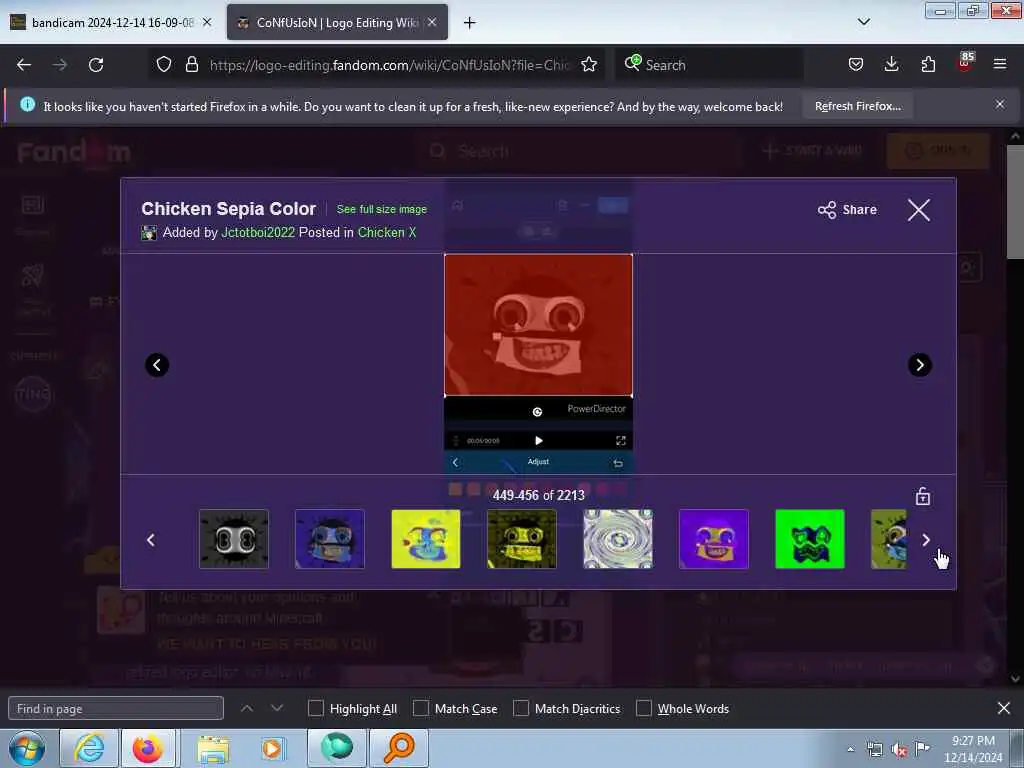Show next image with right arrow circle

click(920, 365)
